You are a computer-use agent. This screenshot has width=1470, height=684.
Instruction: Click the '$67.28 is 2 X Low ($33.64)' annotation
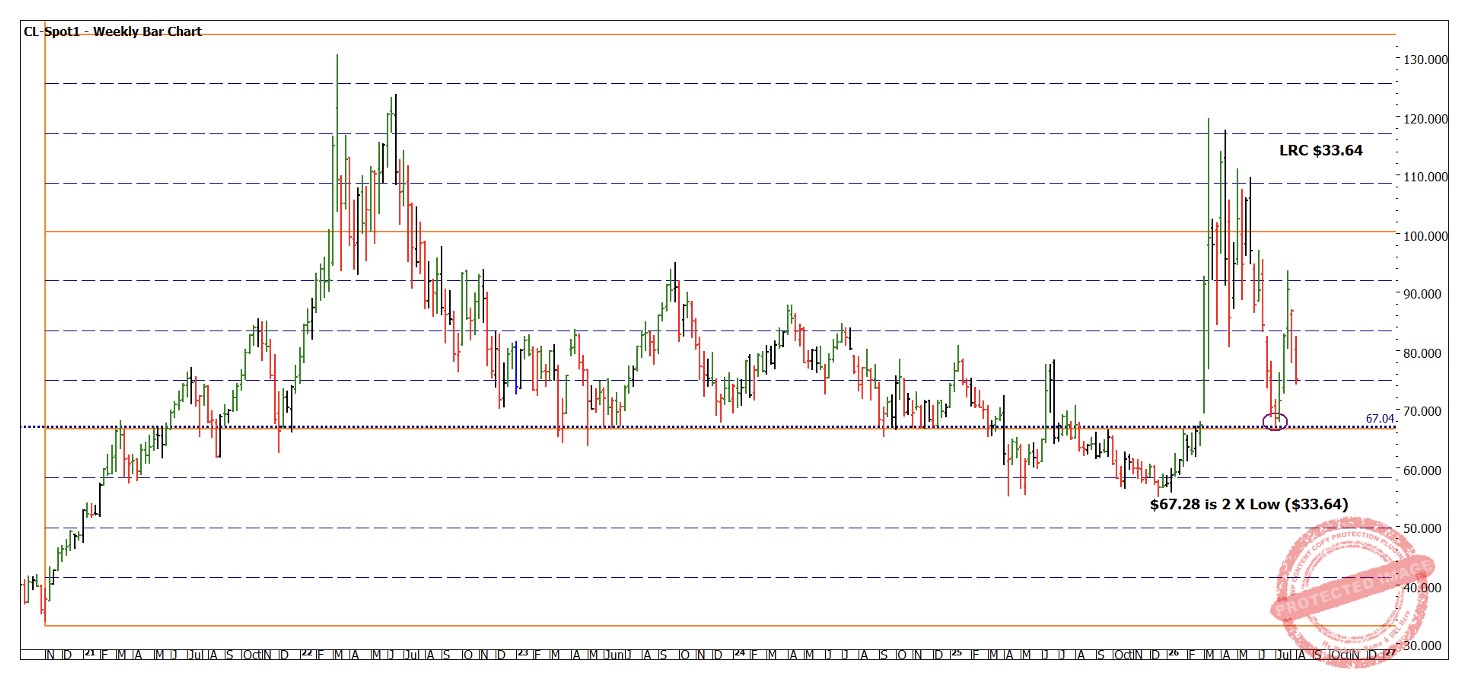point(1249,505)
